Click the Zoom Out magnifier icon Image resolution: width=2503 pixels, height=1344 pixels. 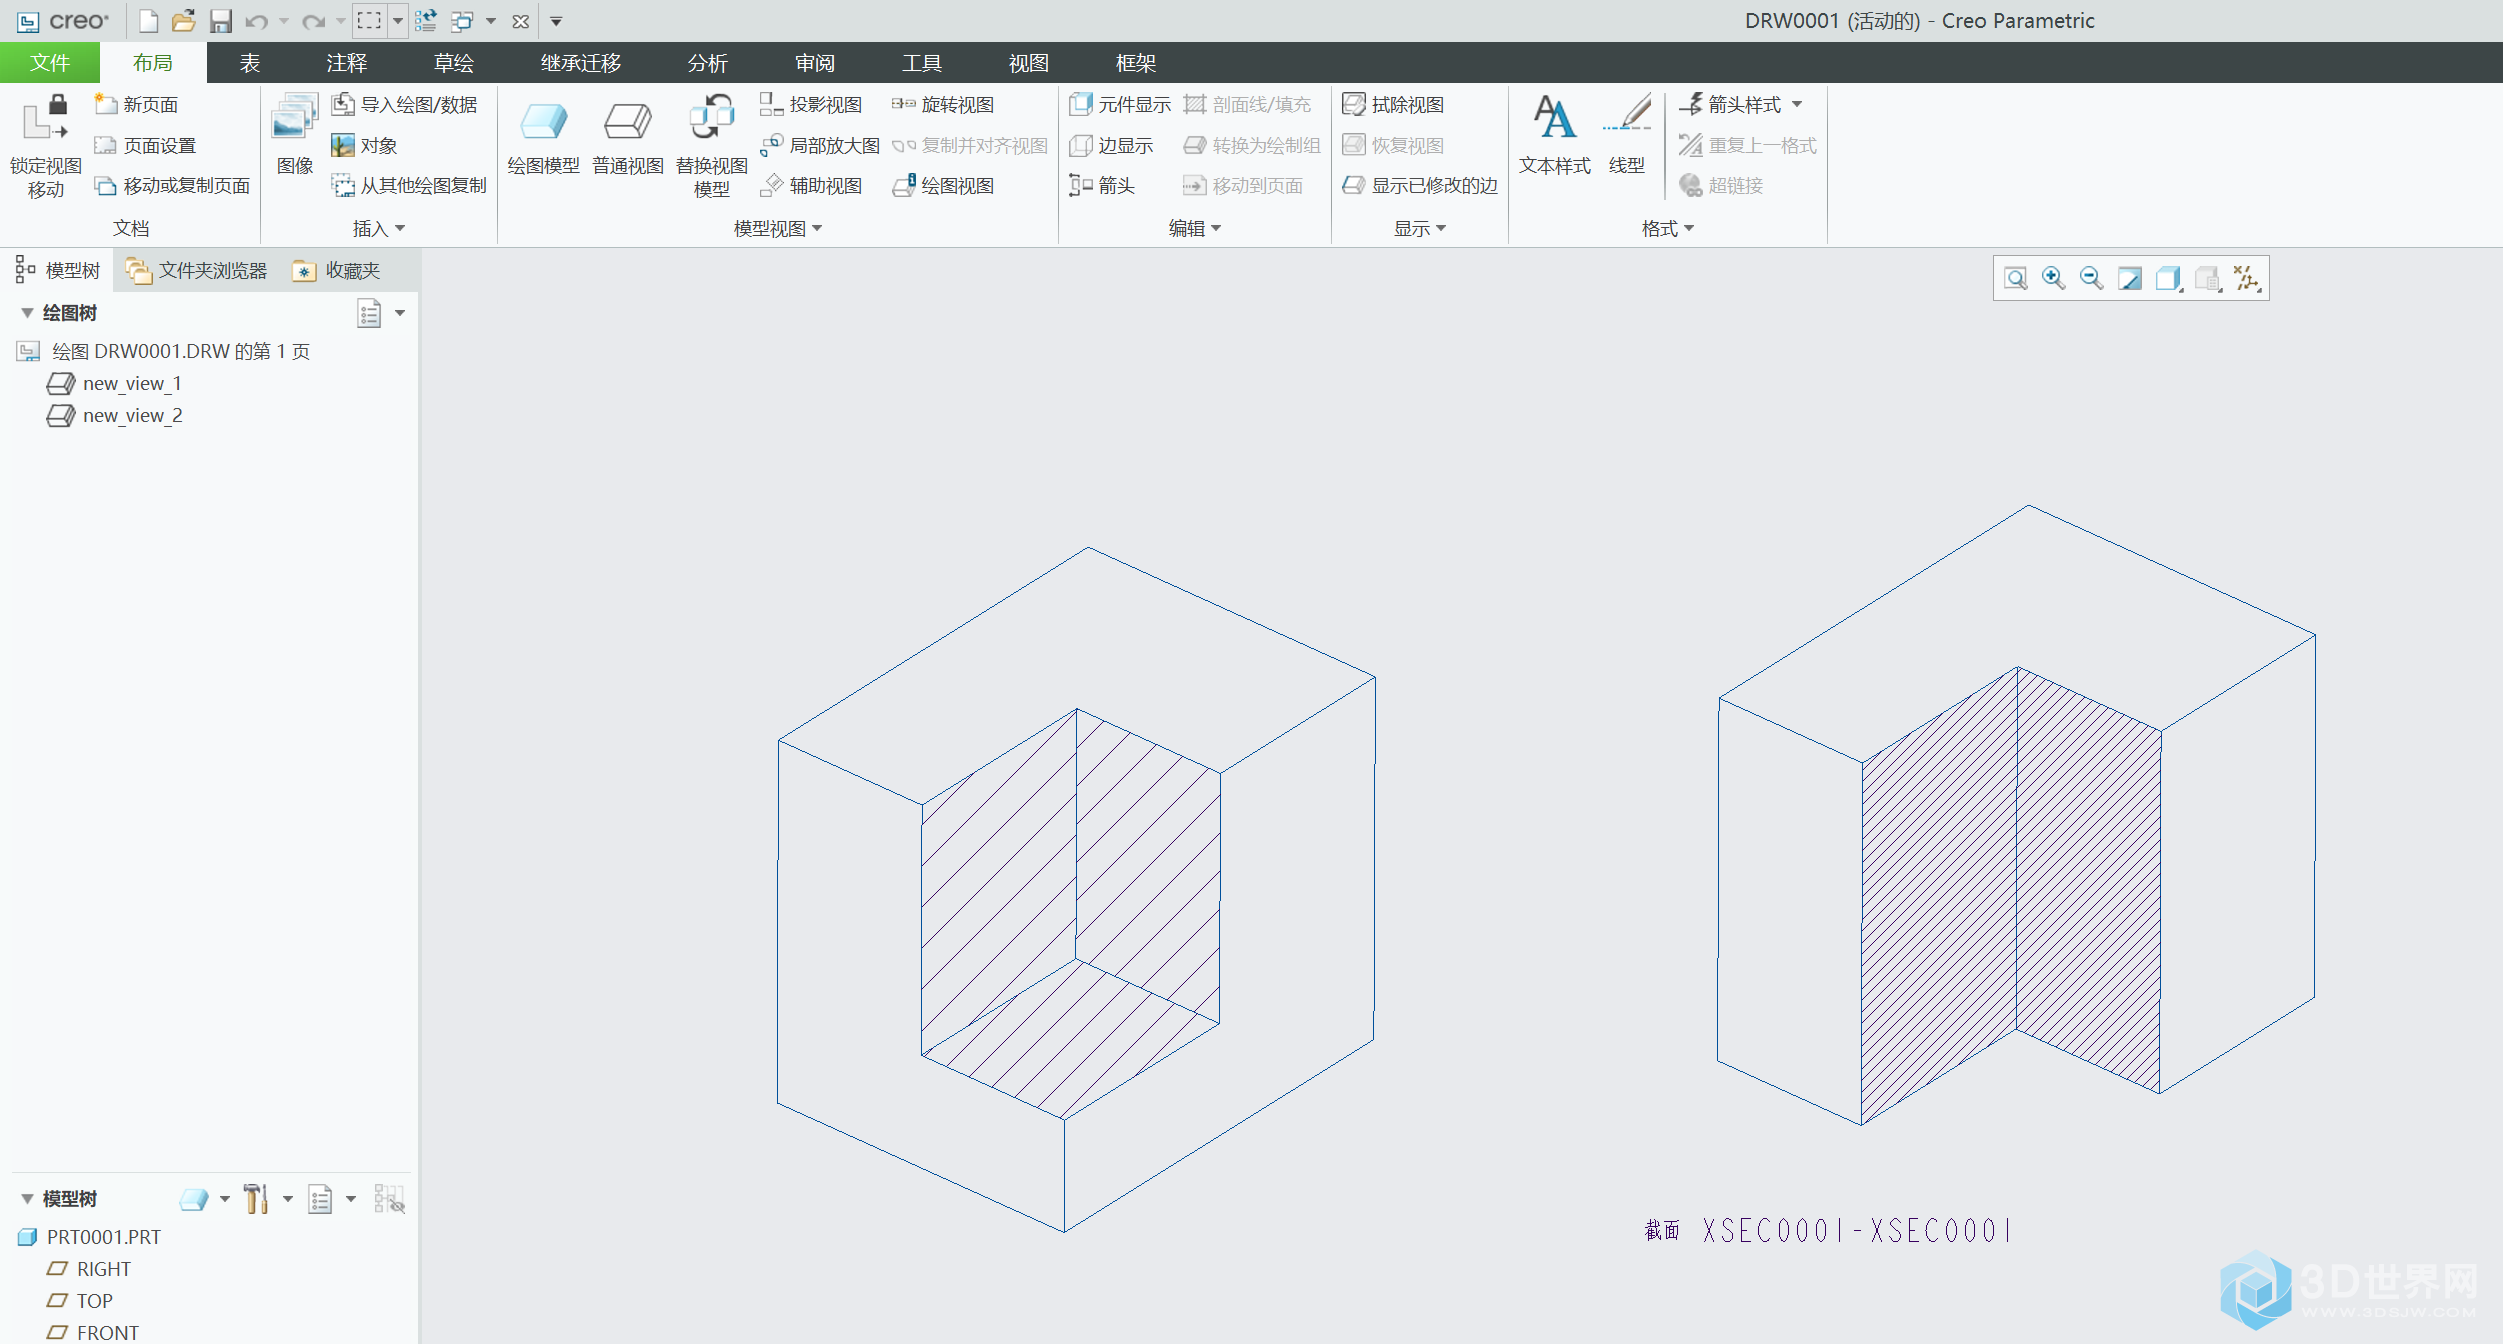(2091, 278)
